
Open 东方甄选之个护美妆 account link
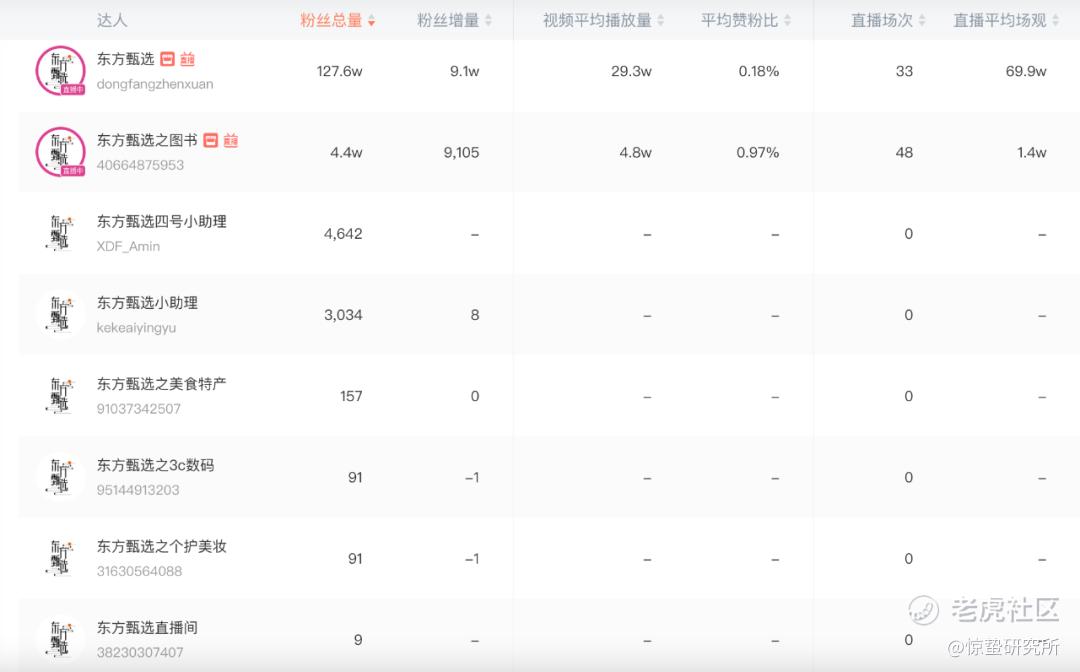(x=161, y=547)
